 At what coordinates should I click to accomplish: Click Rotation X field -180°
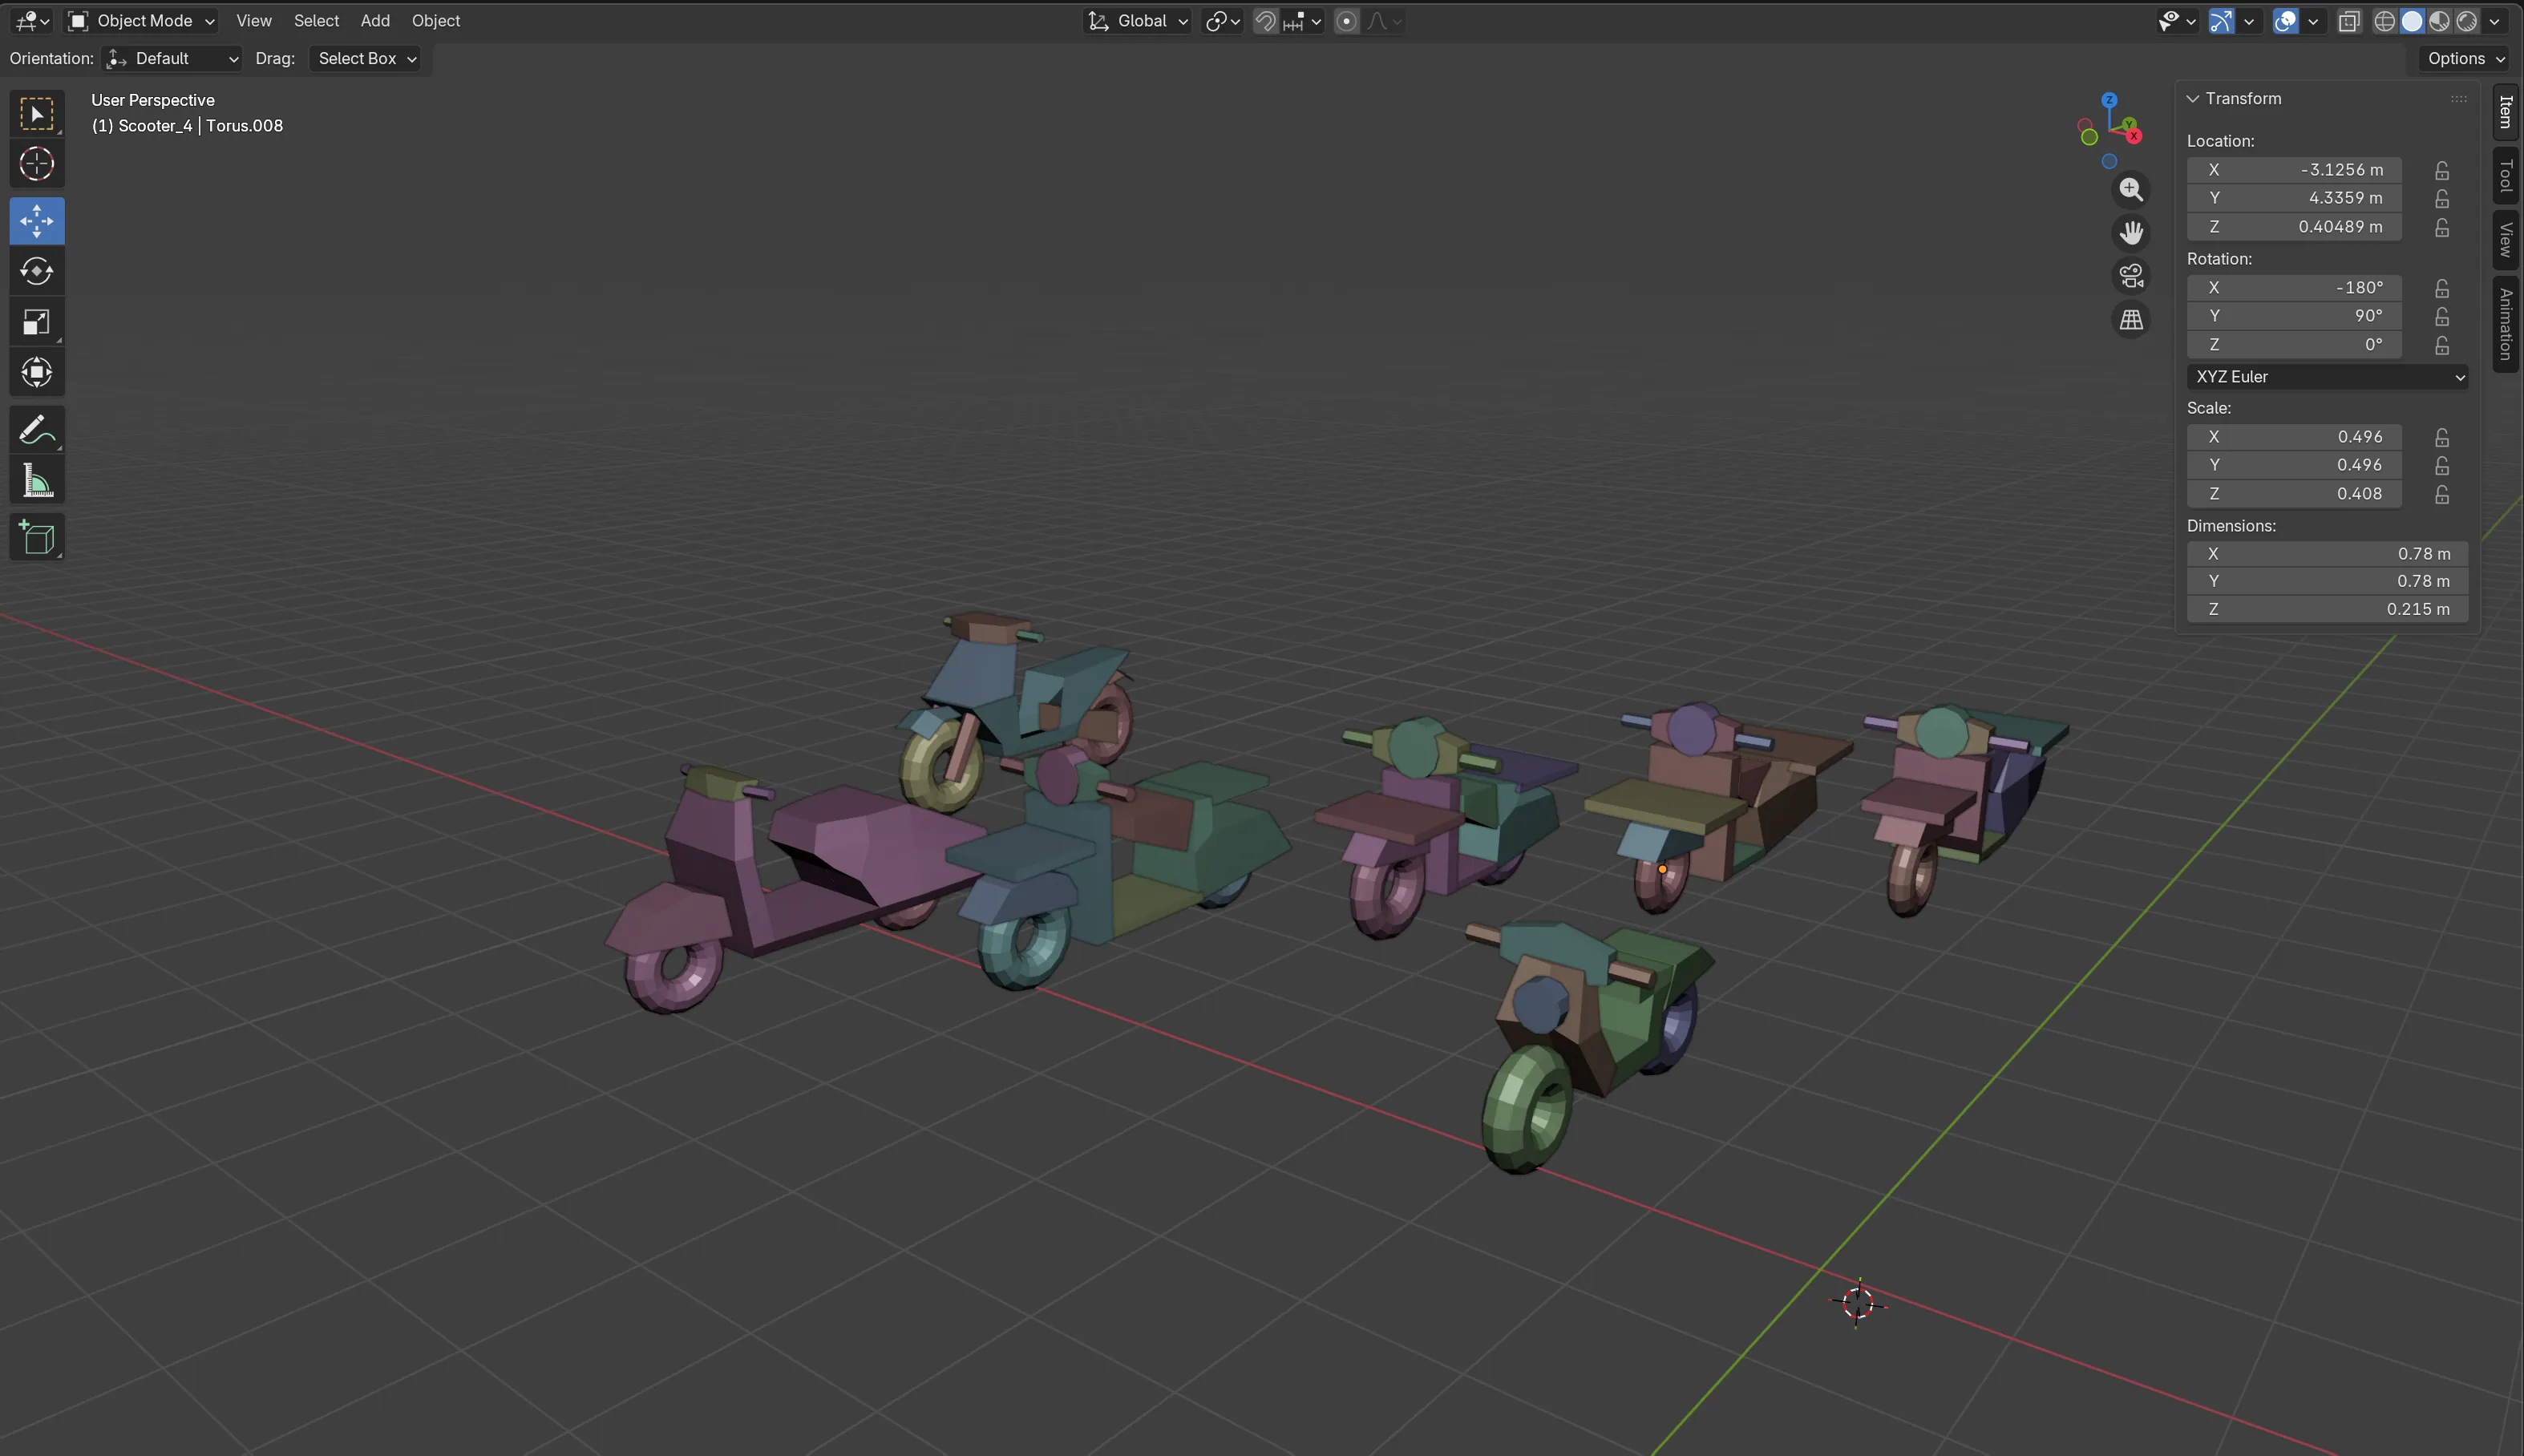[2294, 288]
